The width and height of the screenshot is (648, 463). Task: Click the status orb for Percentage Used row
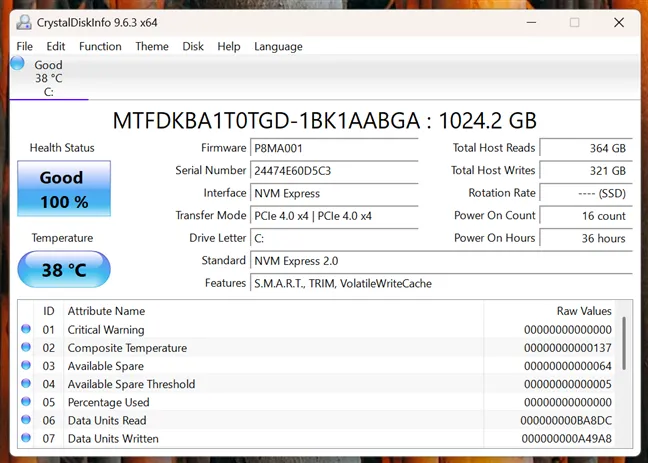click(26, 402)
